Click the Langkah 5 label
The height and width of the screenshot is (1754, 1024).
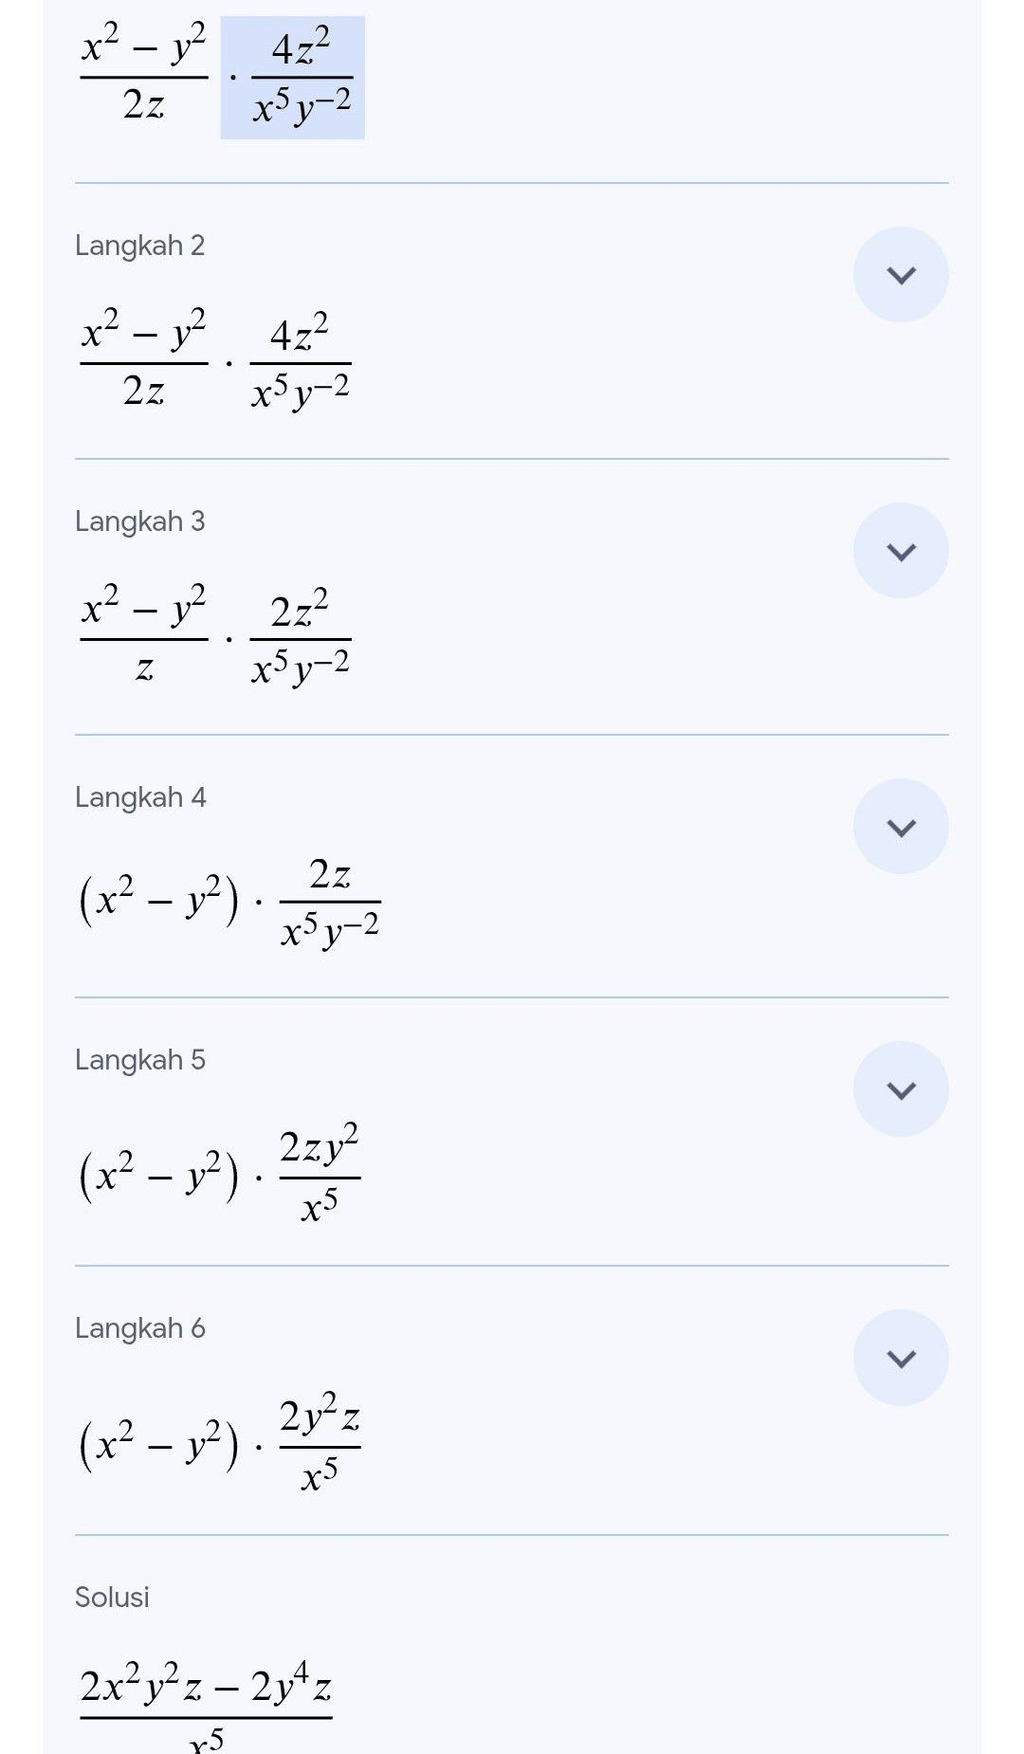point(140,1060)
